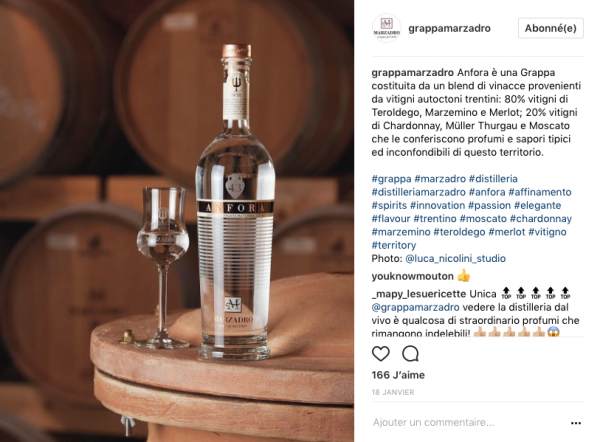Open _mapy_lesuericette commenter profile
600x442 pixels.
click(x=419, y=294)
